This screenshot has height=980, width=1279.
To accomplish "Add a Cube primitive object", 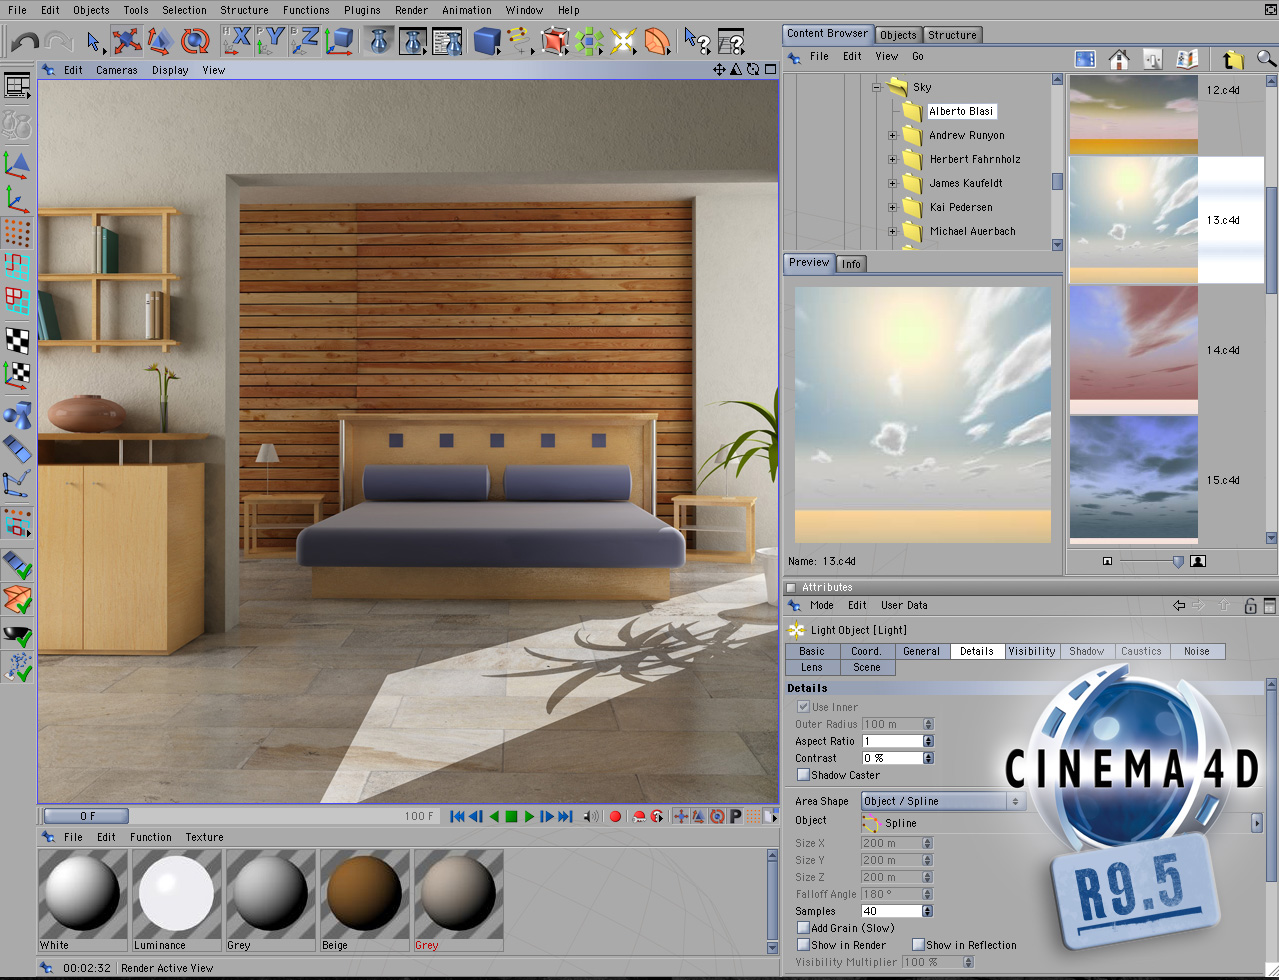I will click(487, 41).
